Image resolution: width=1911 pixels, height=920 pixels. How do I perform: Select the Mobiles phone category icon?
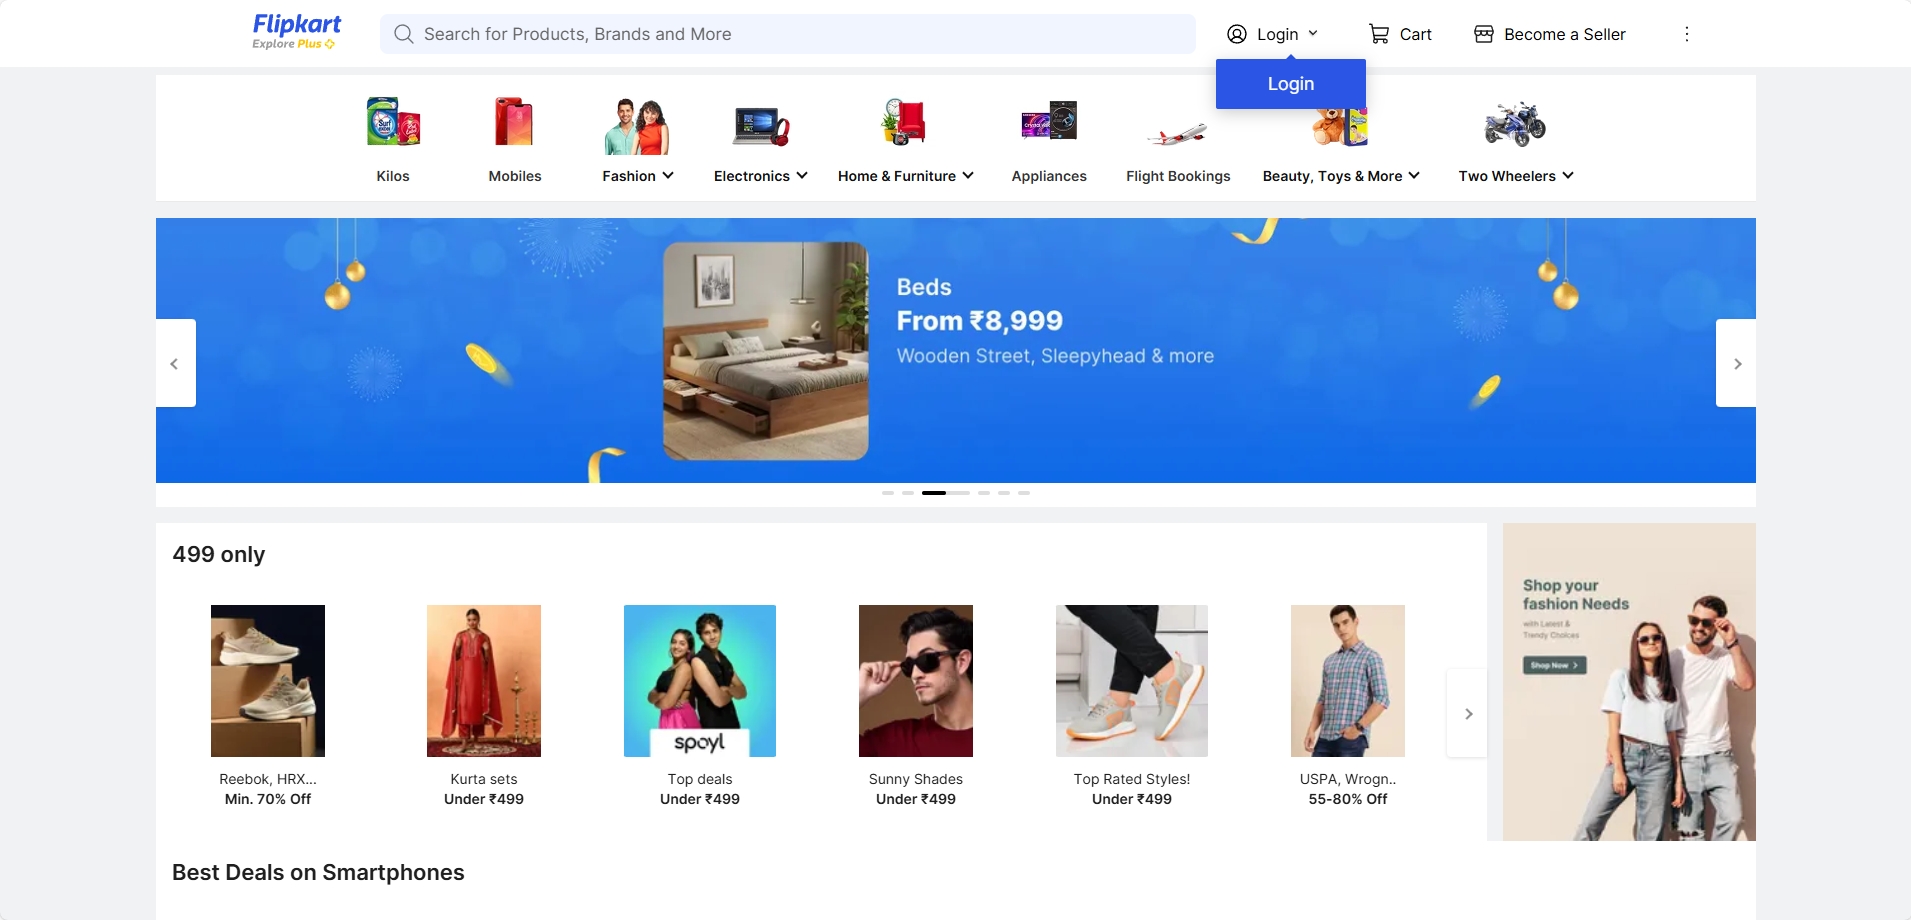515,123
